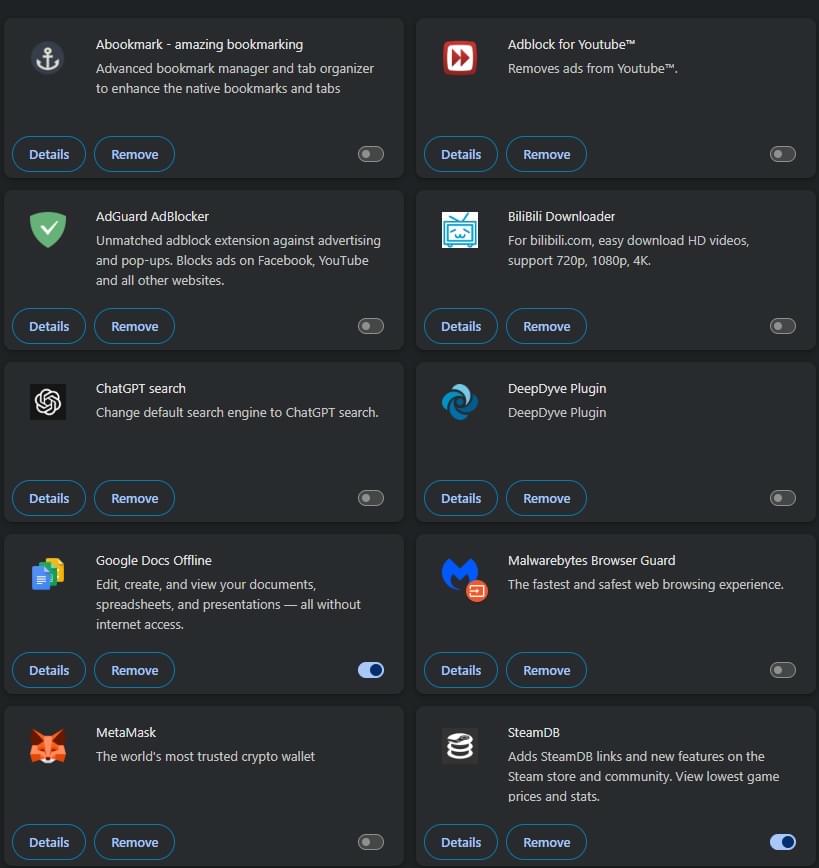Click the DeepDyve Plugin swirl icon
The height and width of the screenshot is (868, 819).
coord(460,402)
